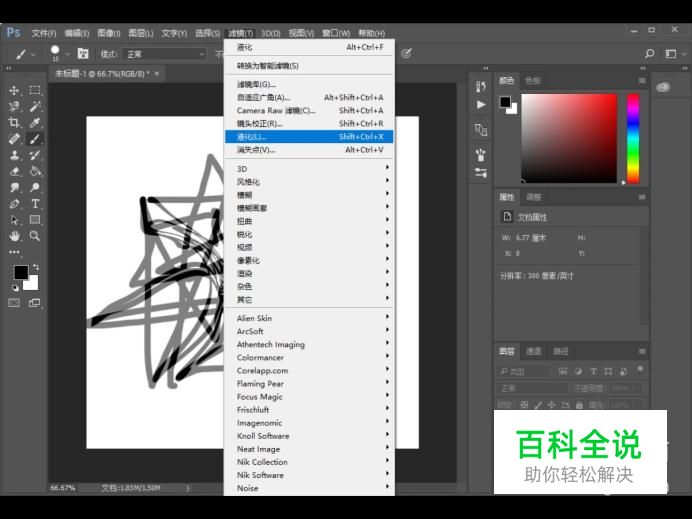The height and width of the screenshot is (519, 692).
Task: Select the Rectangular Marquee tool
Action: pos(35,90)
